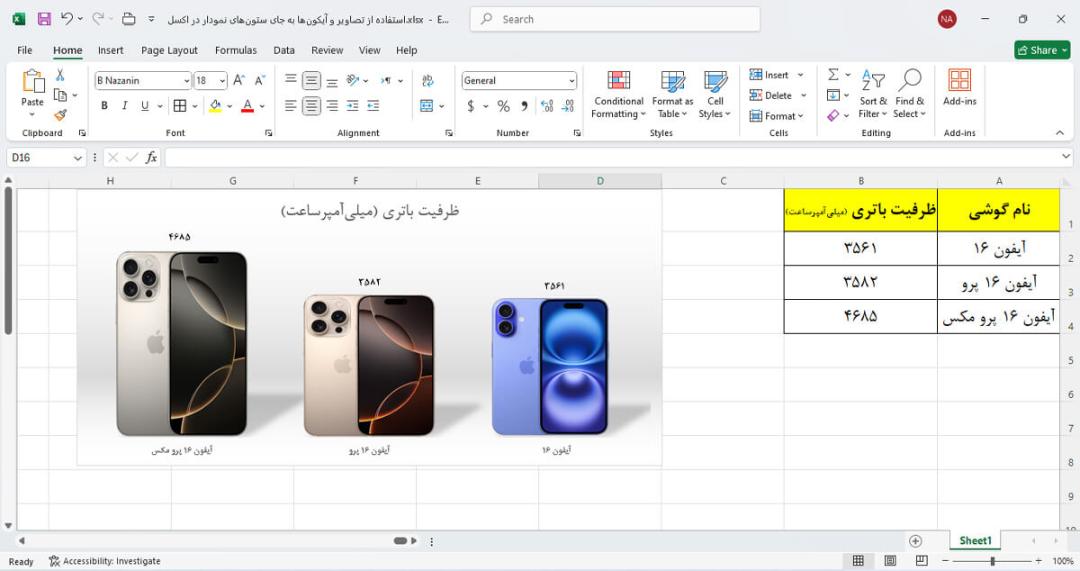
Task: Click the Share button
Action: [x=1042, y=50]
